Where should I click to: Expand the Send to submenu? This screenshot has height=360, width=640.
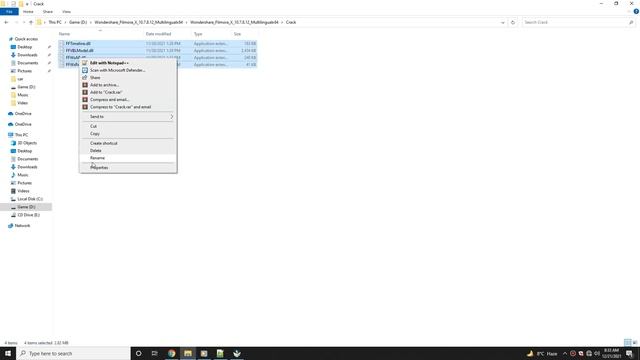[x=128, y=117]
